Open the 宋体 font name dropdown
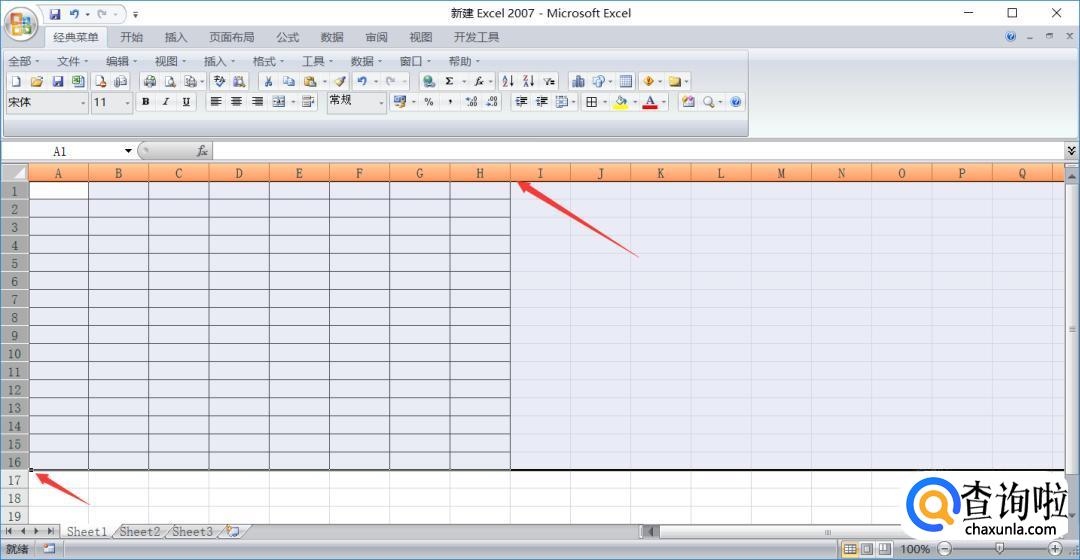This screenshot has width=1080, height=560. tap(83, 103)
